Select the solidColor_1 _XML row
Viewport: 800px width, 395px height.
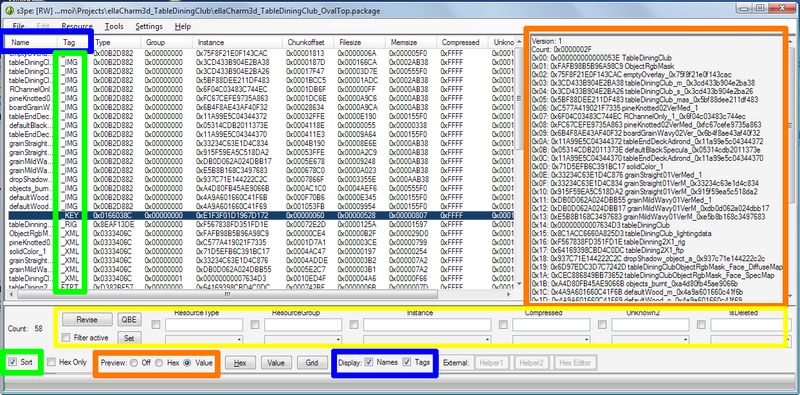click(261, 251)
